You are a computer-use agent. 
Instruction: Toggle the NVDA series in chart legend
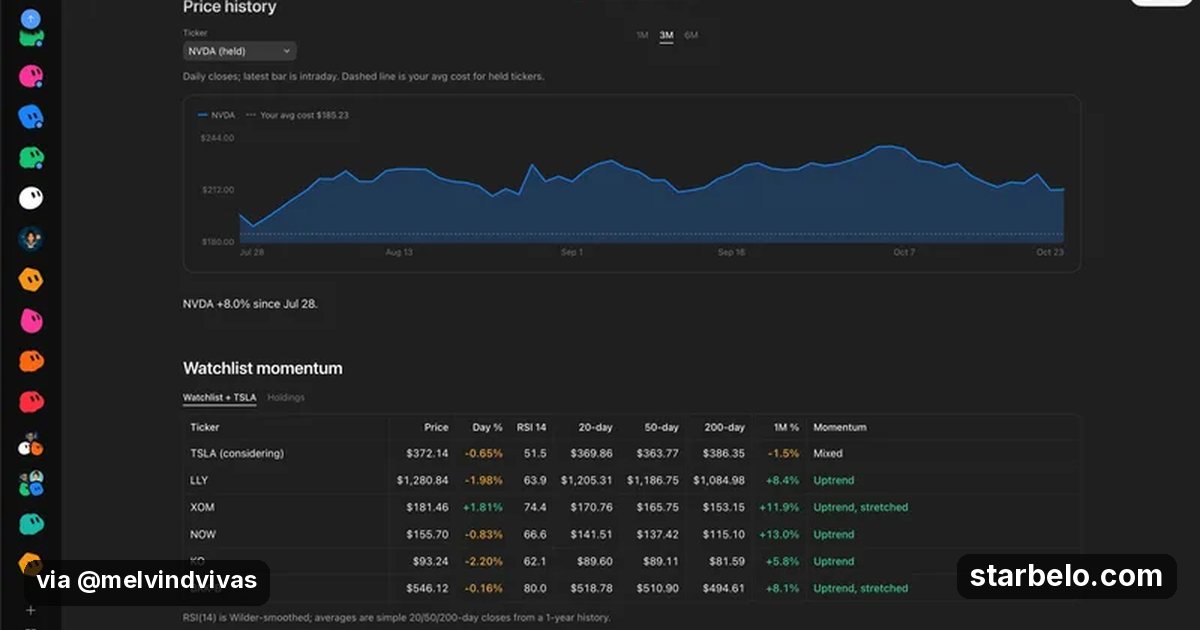point(217,115)
